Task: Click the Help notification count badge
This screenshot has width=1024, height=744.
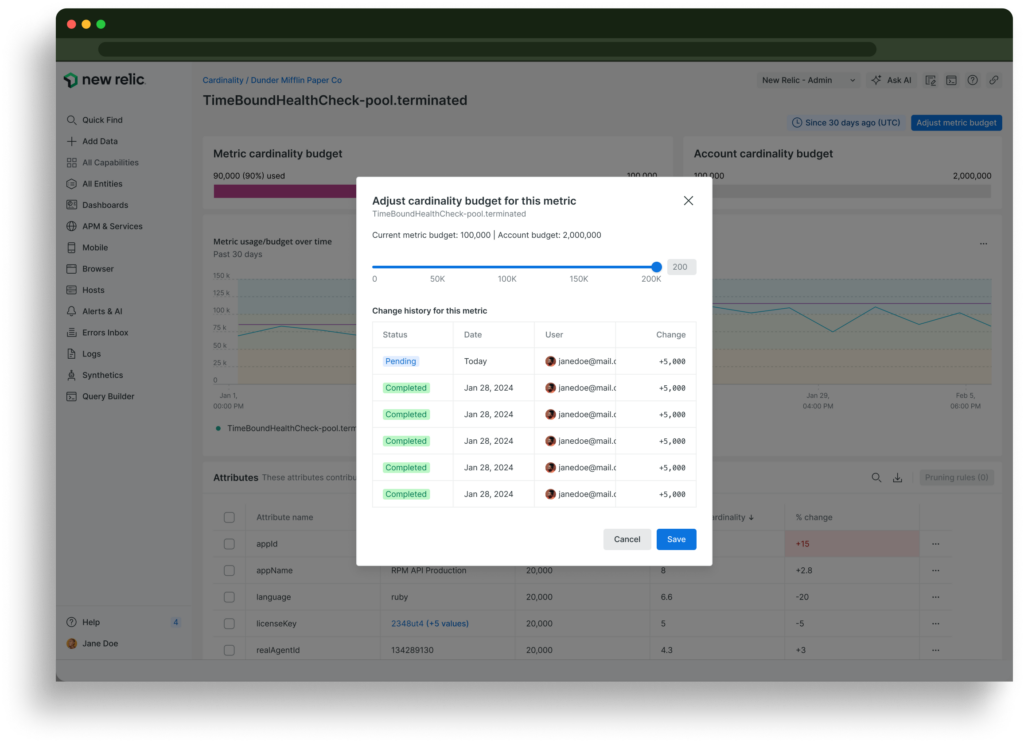Action: tap(176, 623)
